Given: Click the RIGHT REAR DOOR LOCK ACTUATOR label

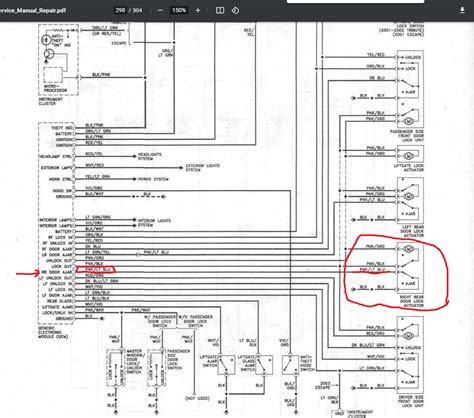Looking at the screenshot, I should [412, 301].
